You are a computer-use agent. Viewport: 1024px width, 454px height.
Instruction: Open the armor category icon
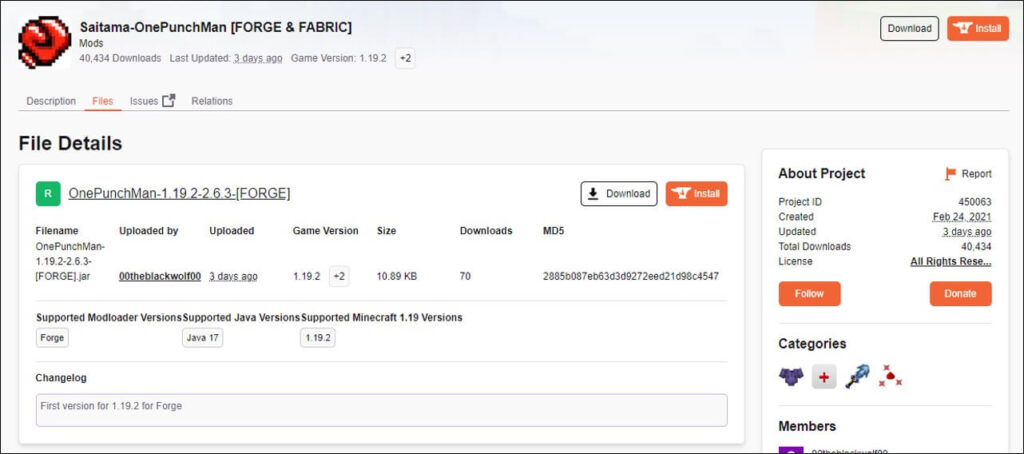point(791,376)
